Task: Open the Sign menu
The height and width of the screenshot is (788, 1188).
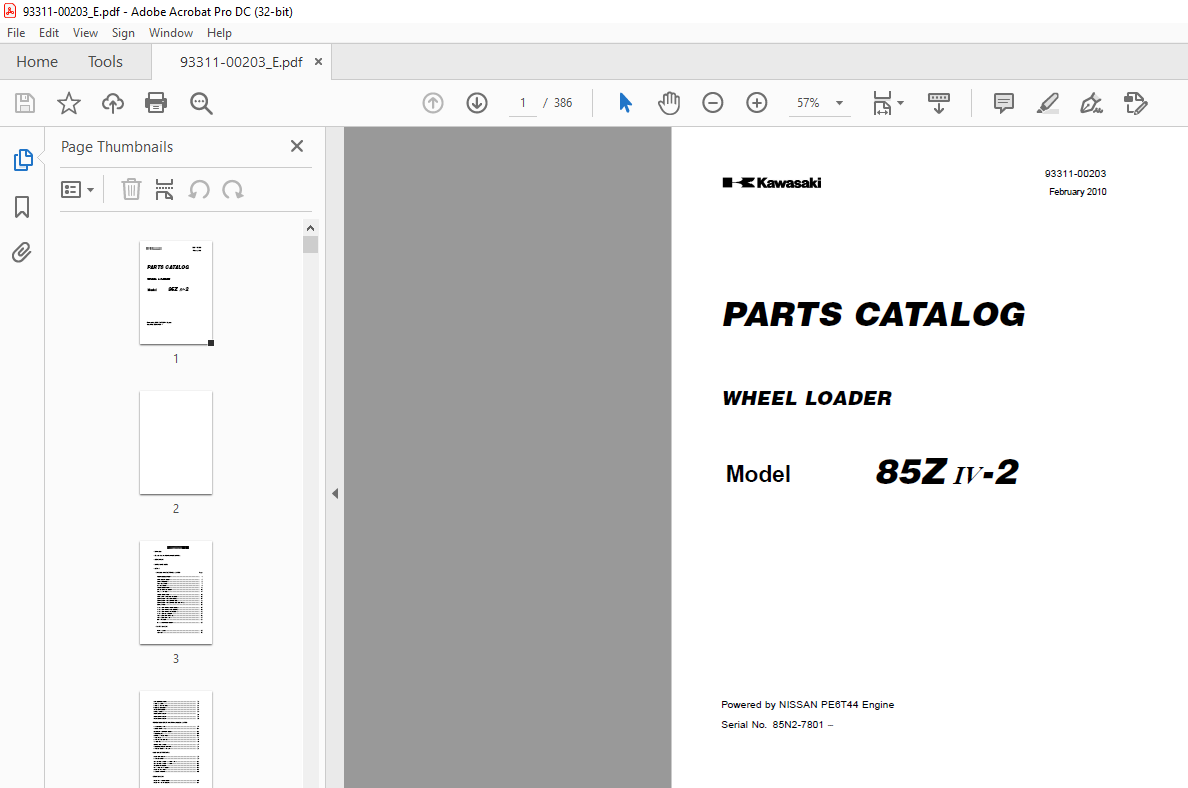Action: (x=123, y=33)
